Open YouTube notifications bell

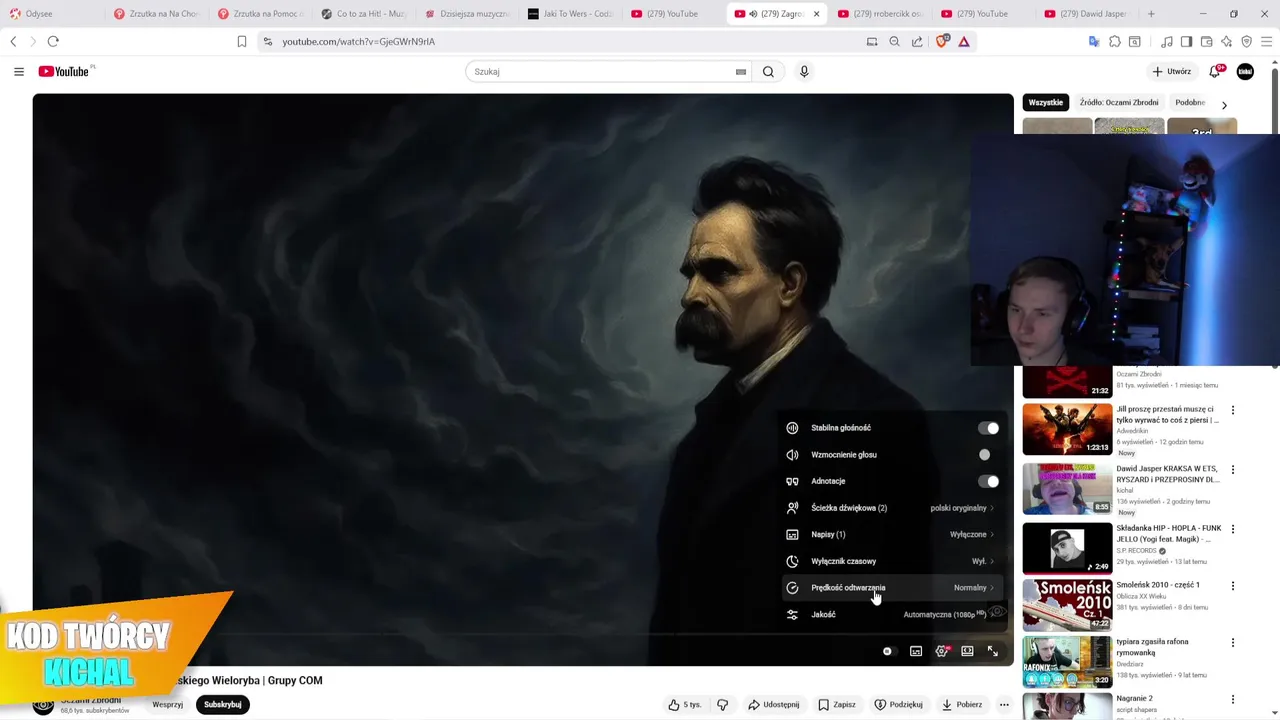click(x=1215, y=71)
